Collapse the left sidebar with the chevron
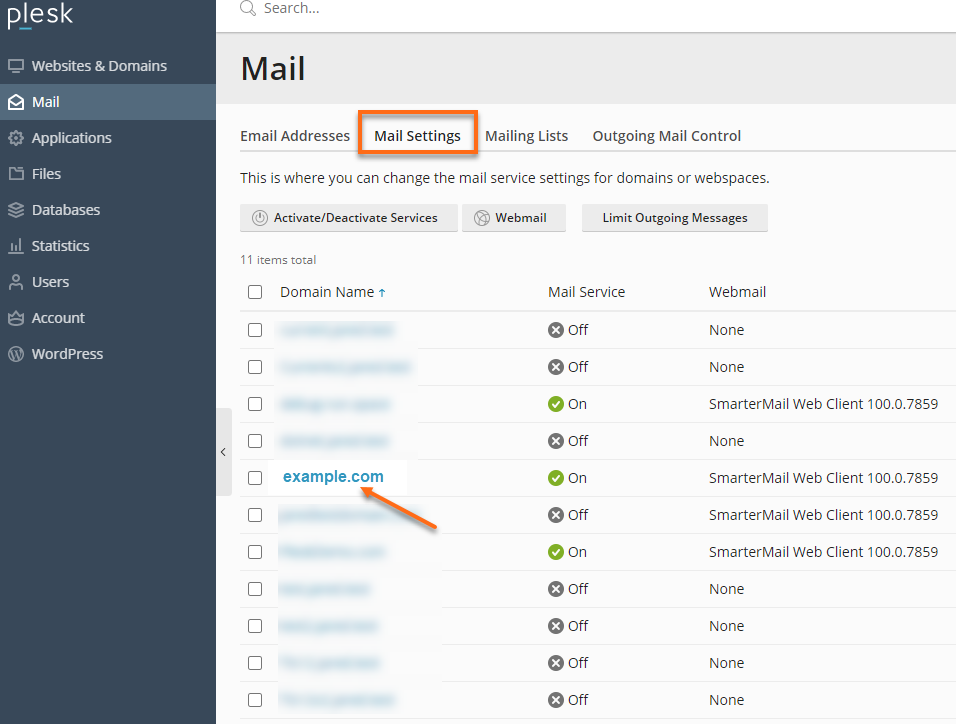The width and height of the screenshot is (956, 724). point(223,451)
